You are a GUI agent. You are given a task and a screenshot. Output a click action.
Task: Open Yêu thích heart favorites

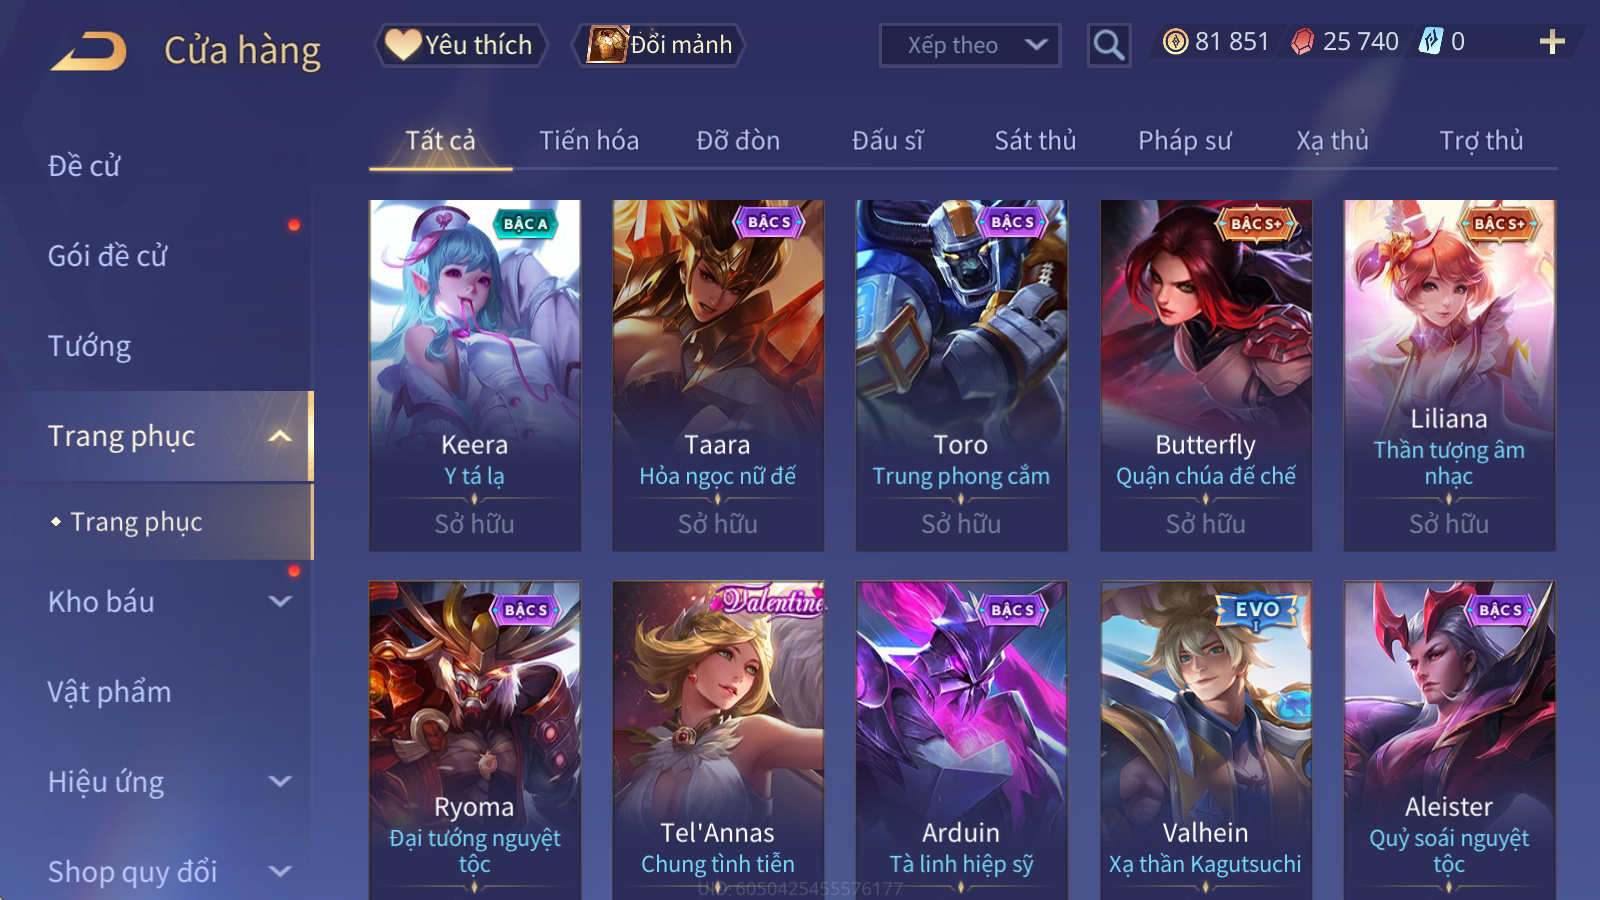pos(461,45)
